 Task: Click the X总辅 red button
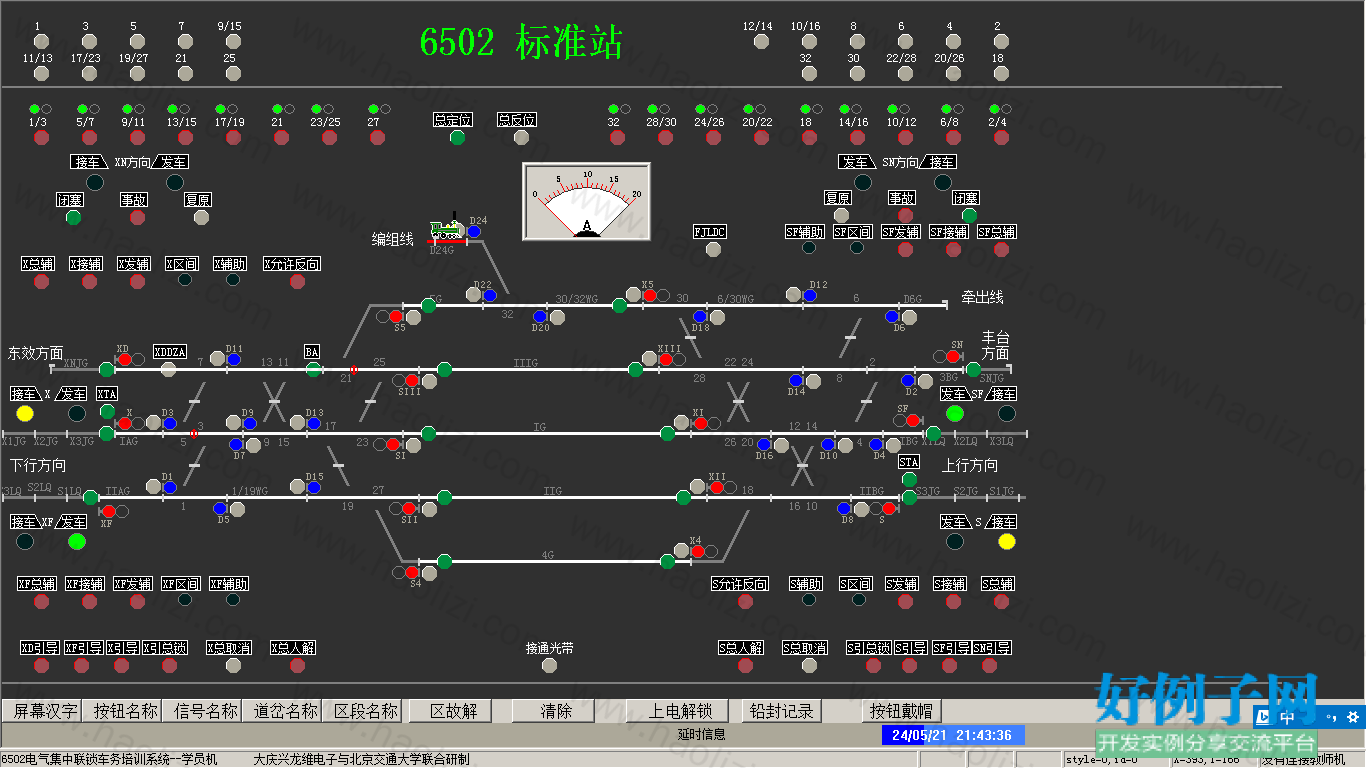click(41, 281)
